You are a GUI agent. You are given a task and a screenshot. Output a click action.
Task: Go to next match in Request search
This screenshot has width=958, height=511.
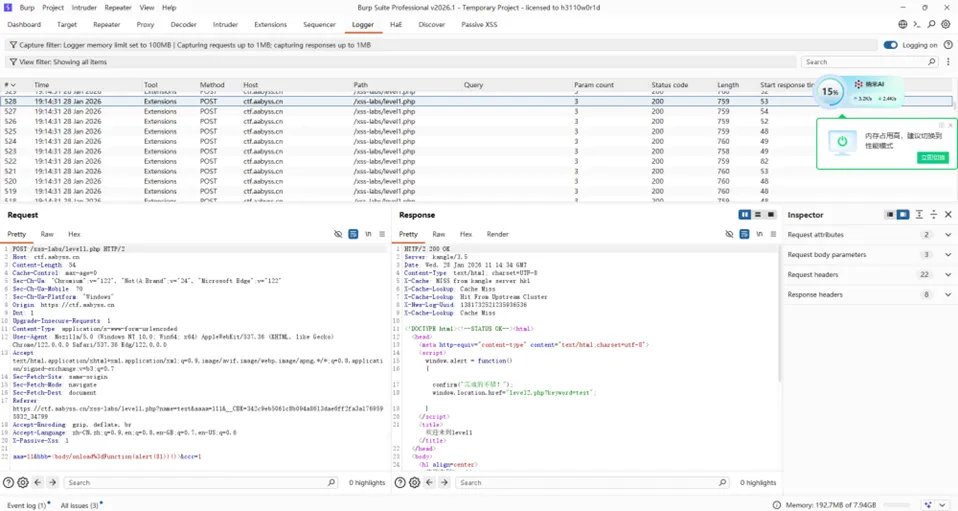click(53, 482)
